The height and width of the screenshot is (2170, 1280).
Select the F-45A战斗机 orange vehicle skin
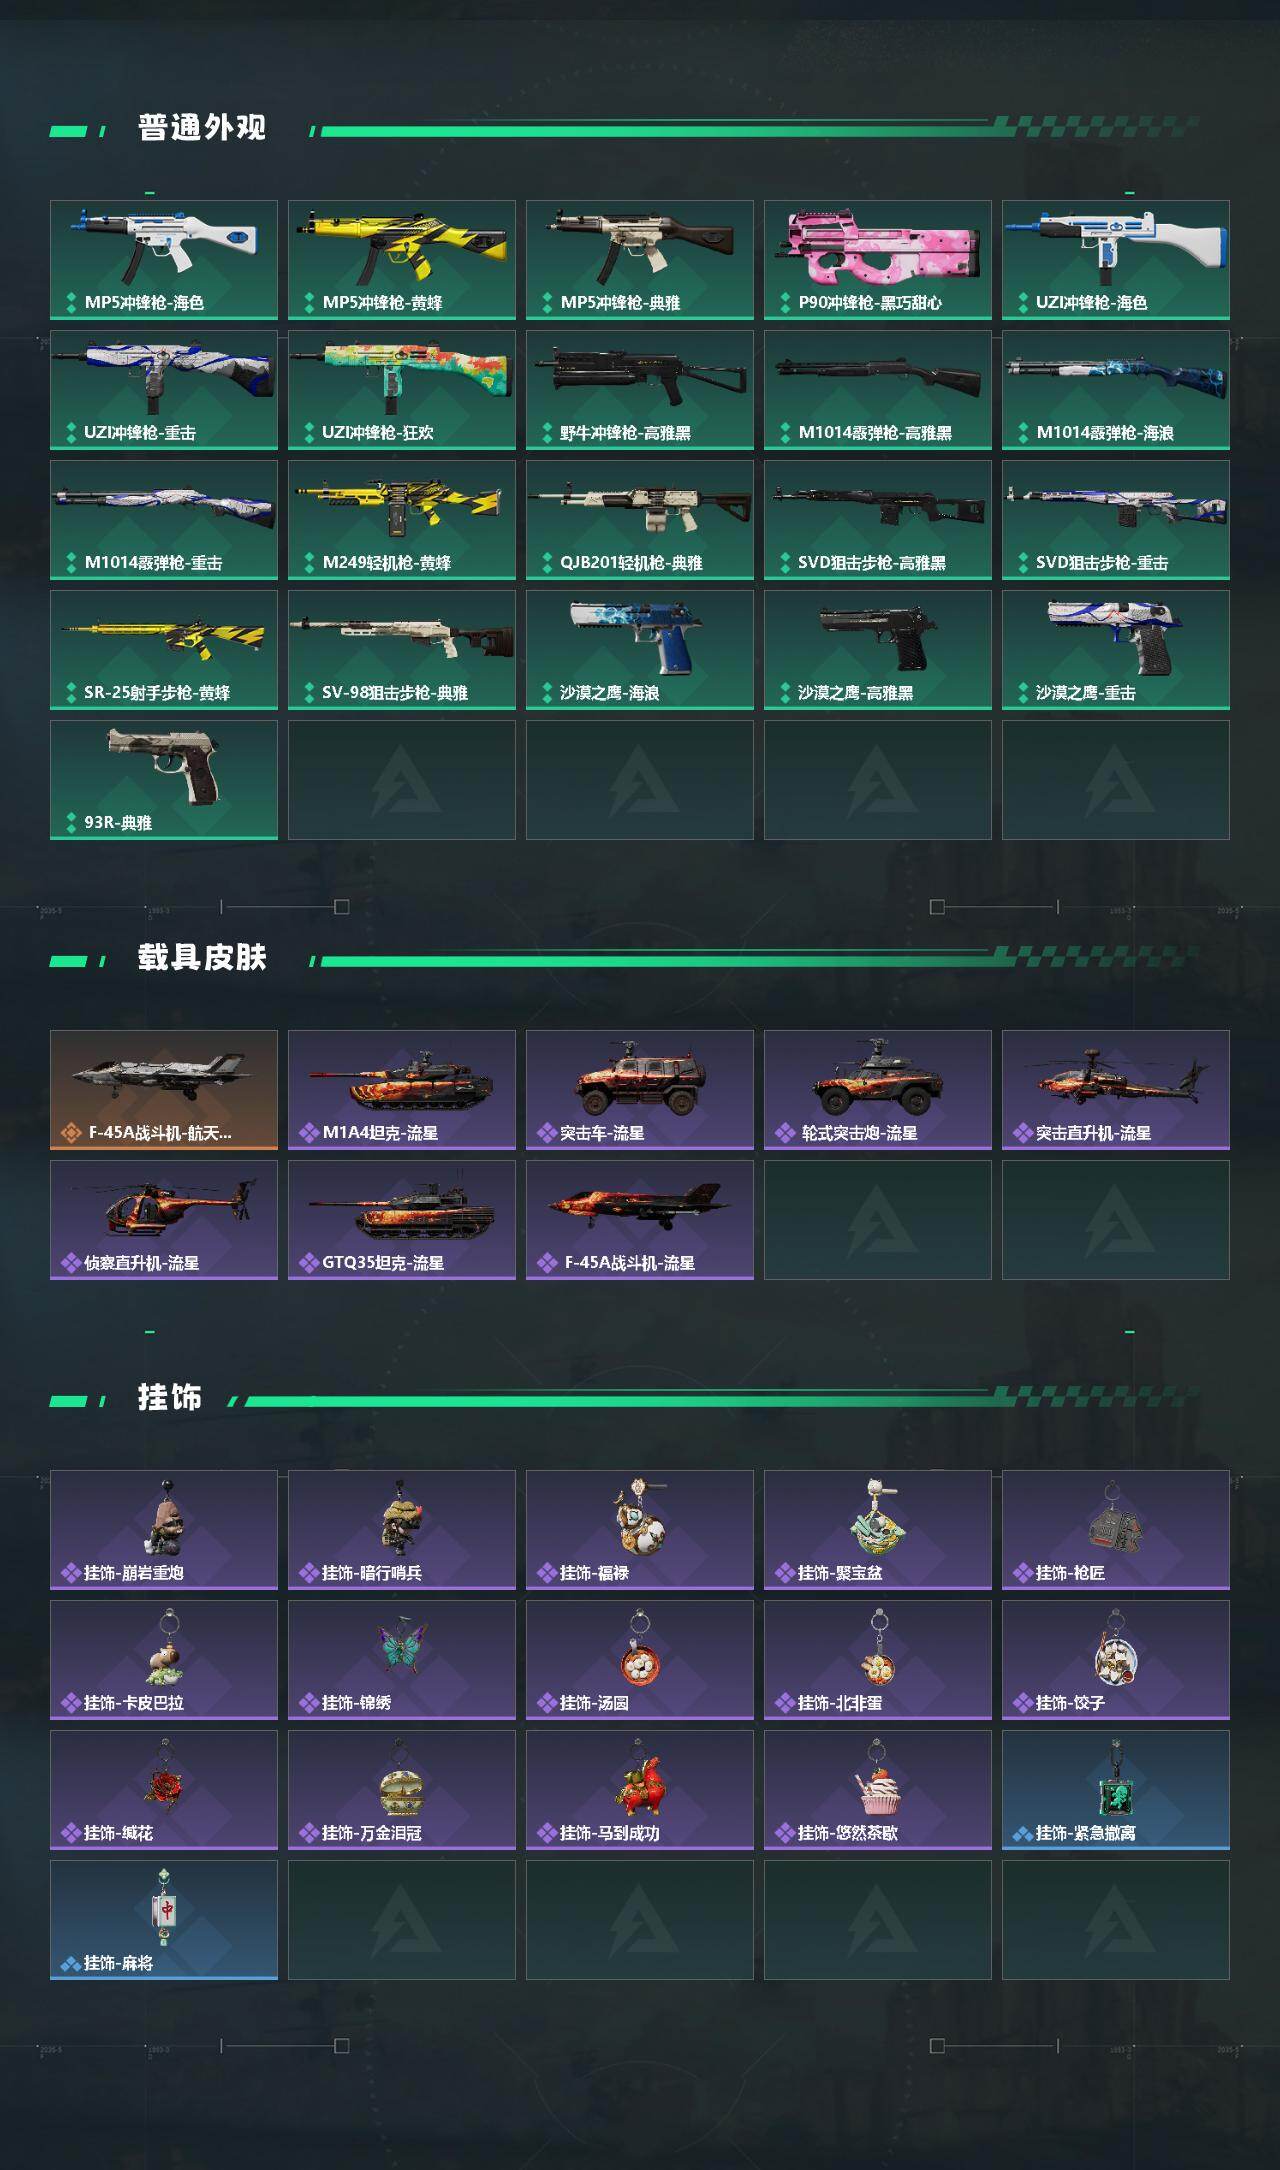coord(164,1090)
